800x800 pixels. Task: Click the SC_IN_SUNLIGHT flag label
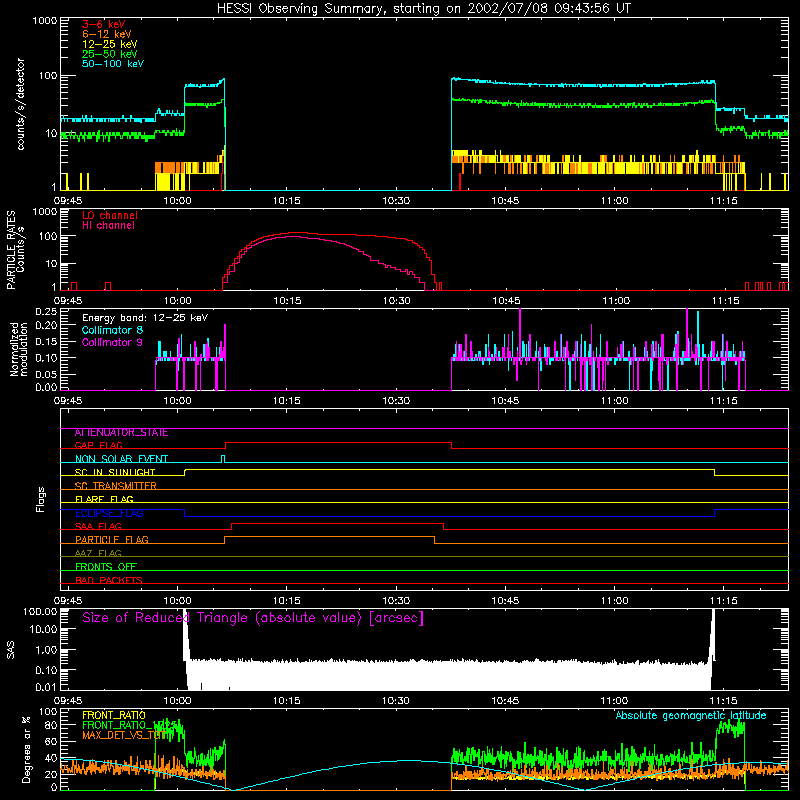pos(115,472)
